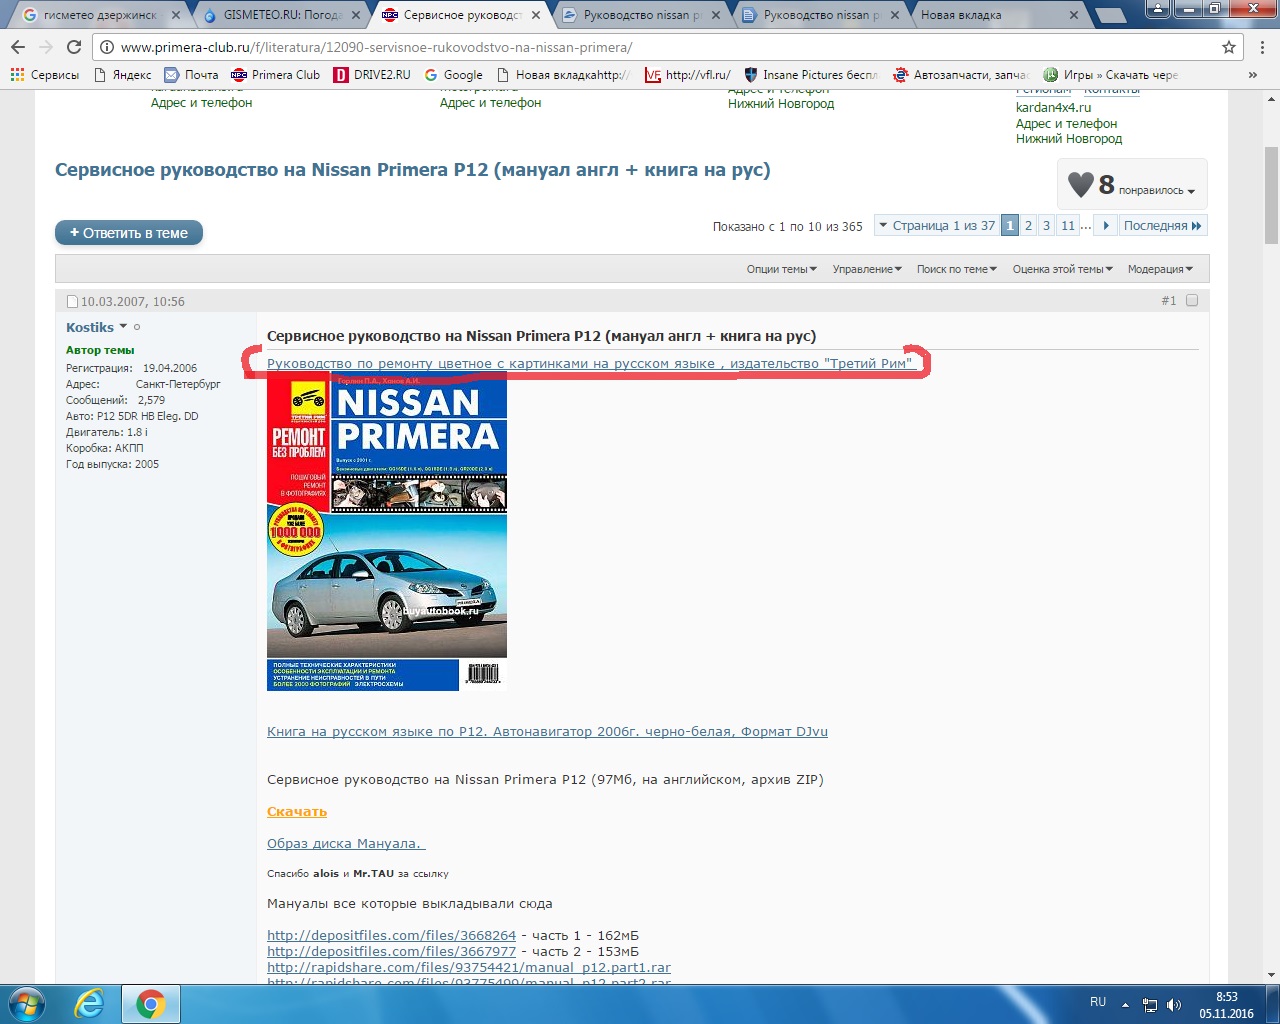This screenshot has height=1024, width=1280.
Task: Switch to GISMETEO.RU Погода tab
Action: tap(280, 15)
